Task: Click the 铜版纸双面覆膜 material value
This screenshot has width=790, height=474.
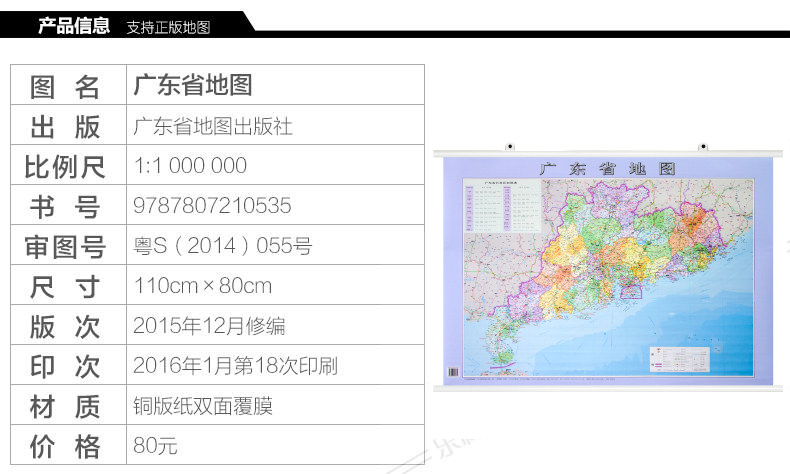Action: [203, 406]
